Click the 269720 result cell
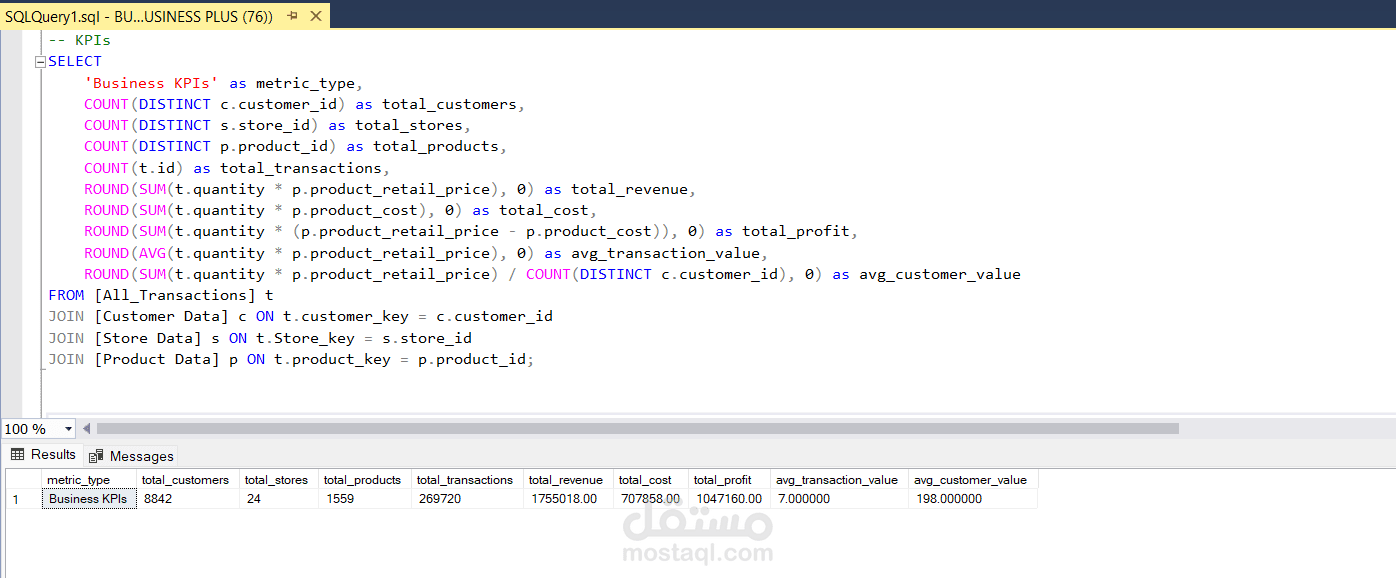1396x578 pixels. tap(467, 499)
